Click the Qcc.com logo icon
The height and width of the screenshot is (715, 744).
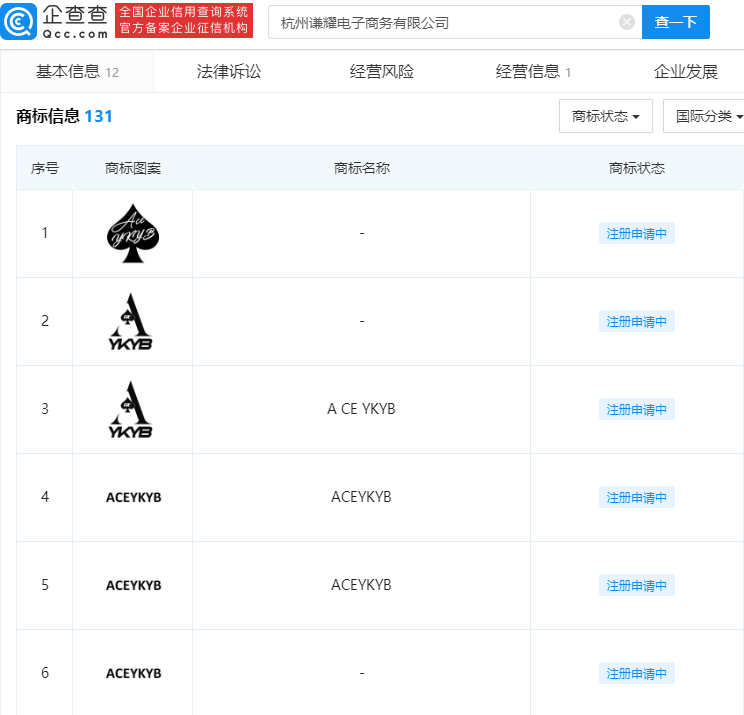point(19,21)
